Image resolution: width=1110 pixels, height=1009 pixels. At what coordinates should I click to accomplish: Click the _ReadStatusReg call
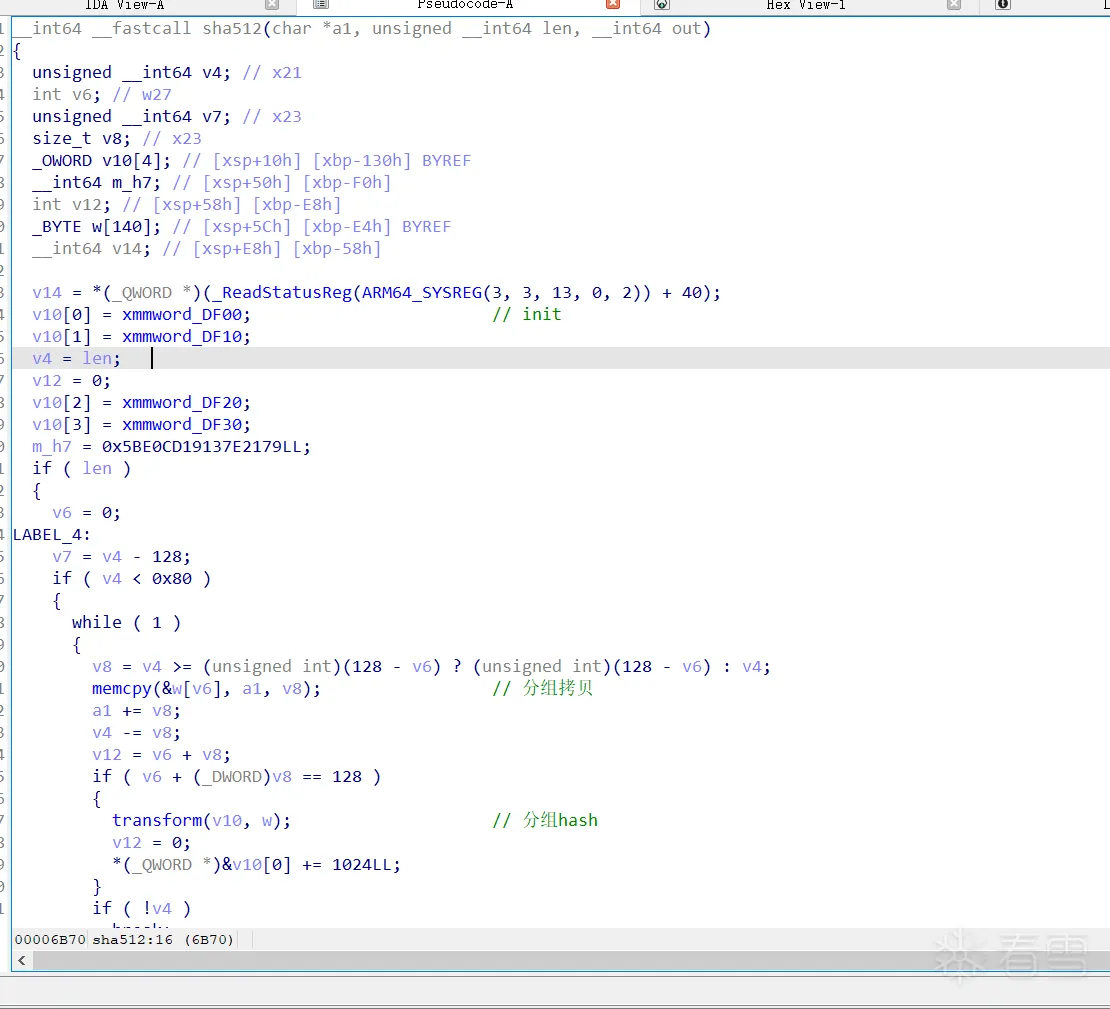(x=282, y=292)
